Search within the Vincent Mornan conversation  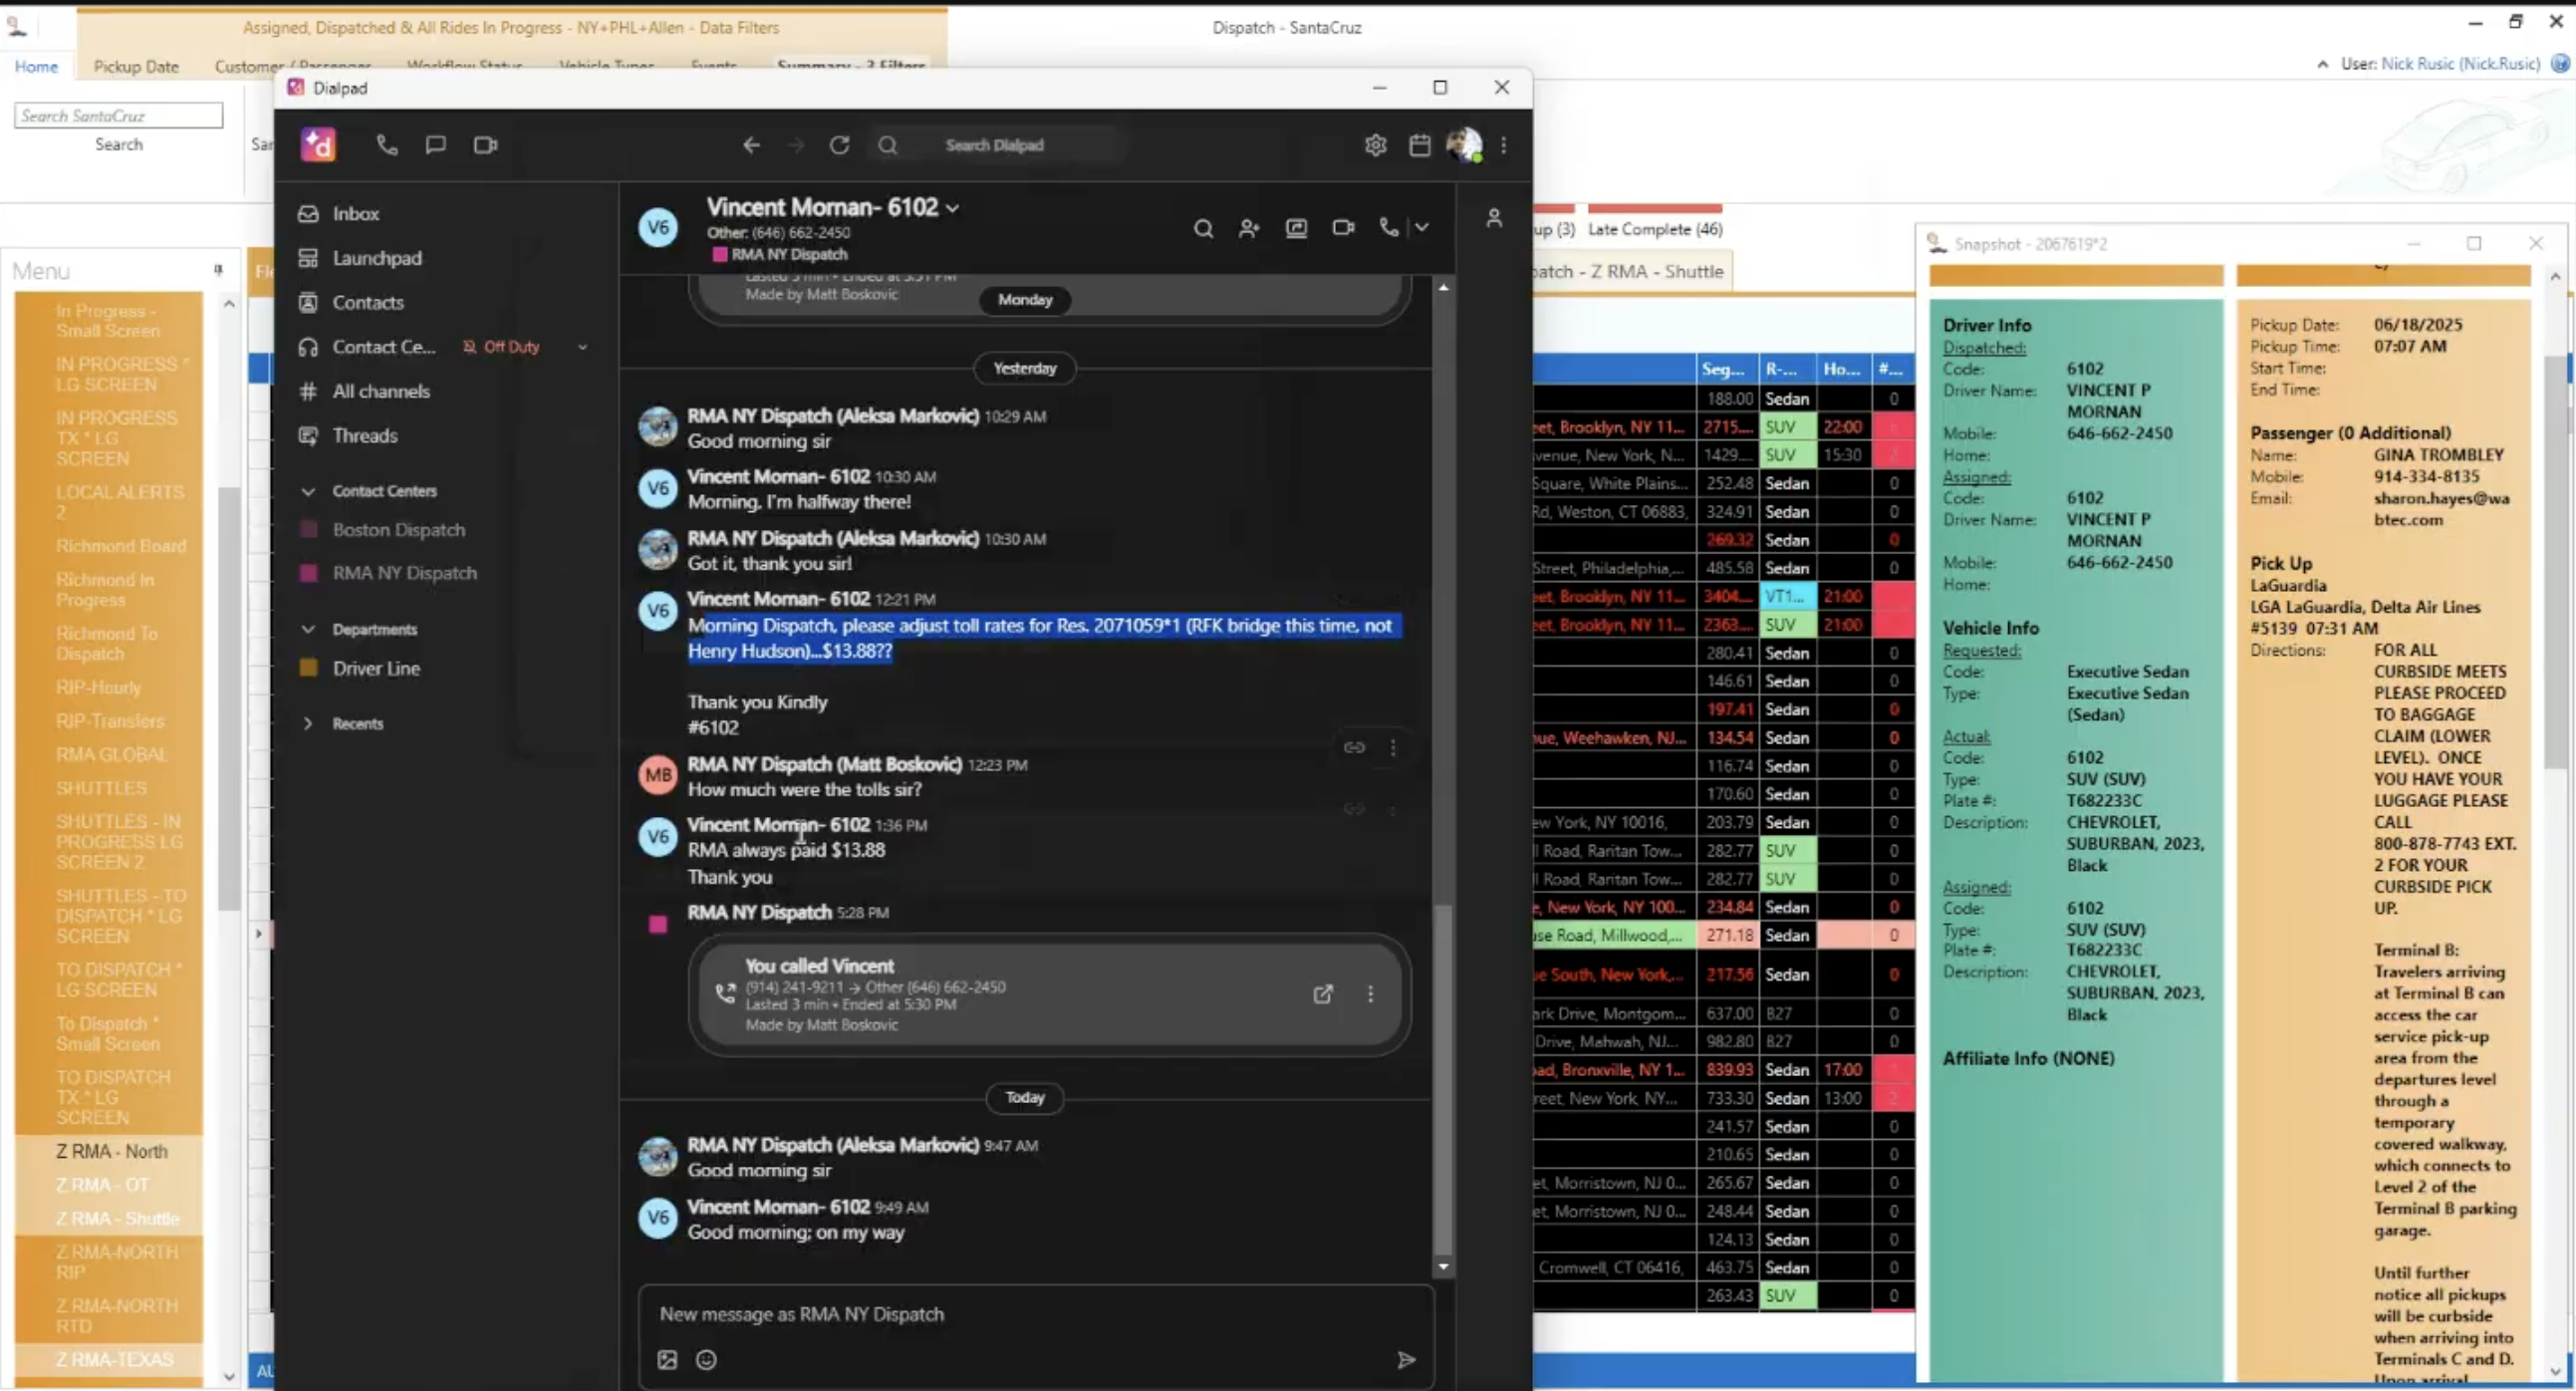(x=1204, y=228)
